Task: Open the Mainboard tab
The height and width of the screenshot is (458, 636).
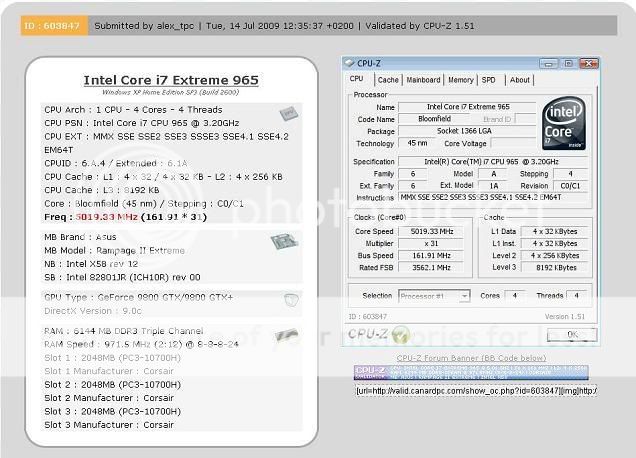Action: [423, 80]
